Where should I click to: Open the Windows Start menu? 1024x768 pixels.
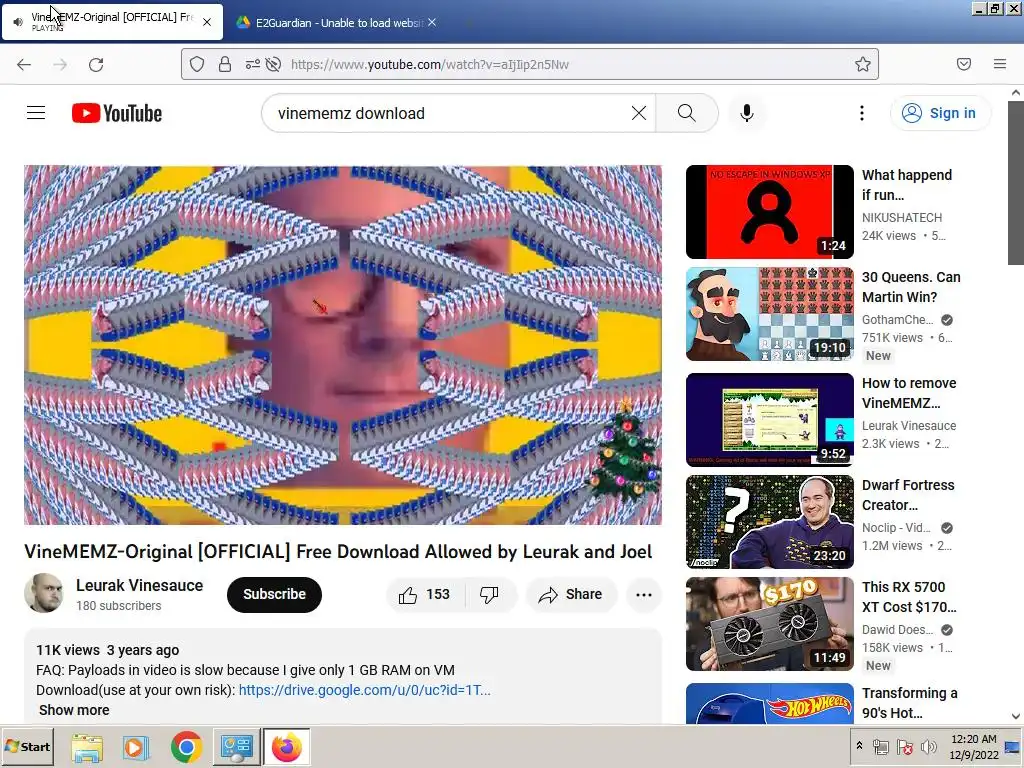27,746
